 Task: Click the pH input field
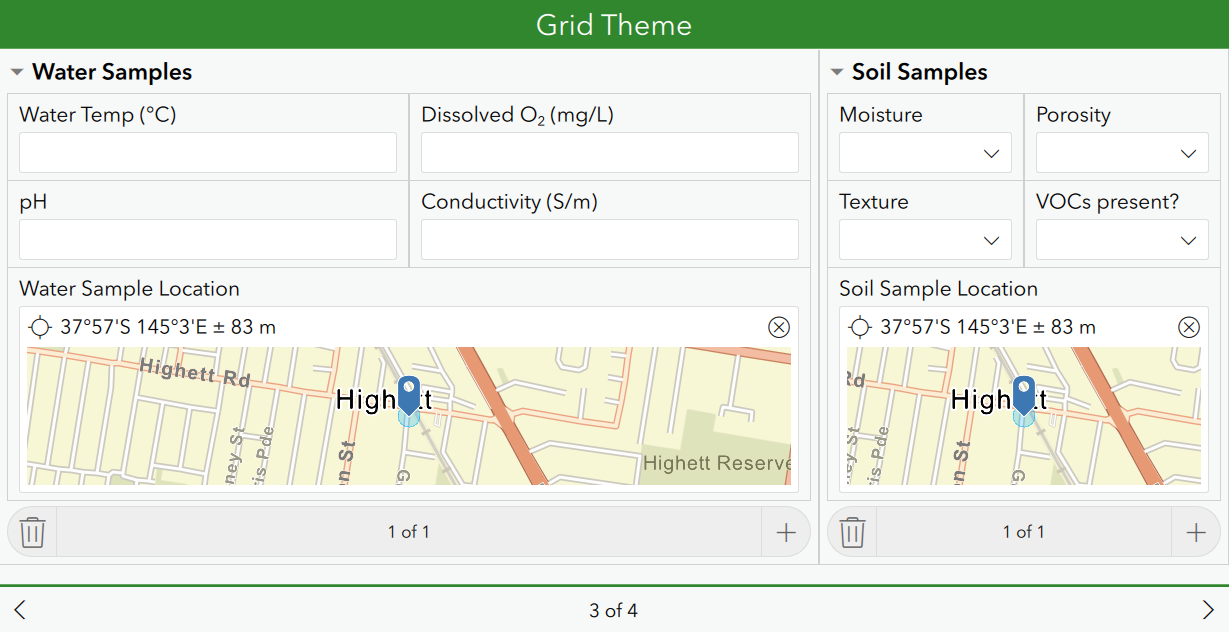tap(207, 239)
